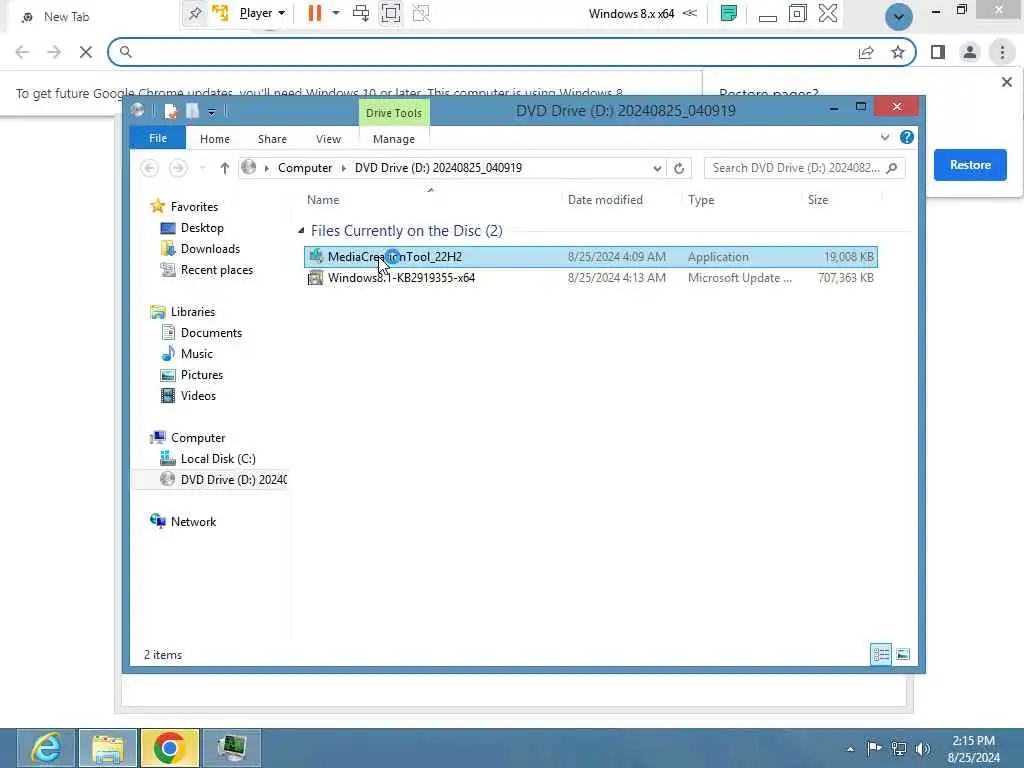The width and height of the screenshot is (1024, 768).
Task: Switch to large icons view in status bar
Action: [903, 654]
